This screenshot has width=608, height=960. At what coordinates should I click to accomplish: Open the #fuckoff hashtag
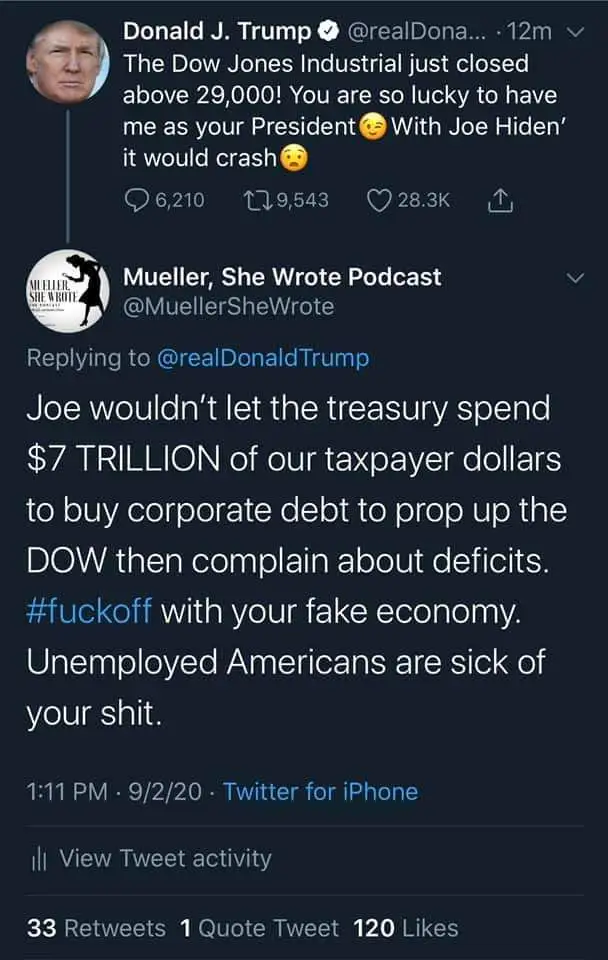coord(89,611)
